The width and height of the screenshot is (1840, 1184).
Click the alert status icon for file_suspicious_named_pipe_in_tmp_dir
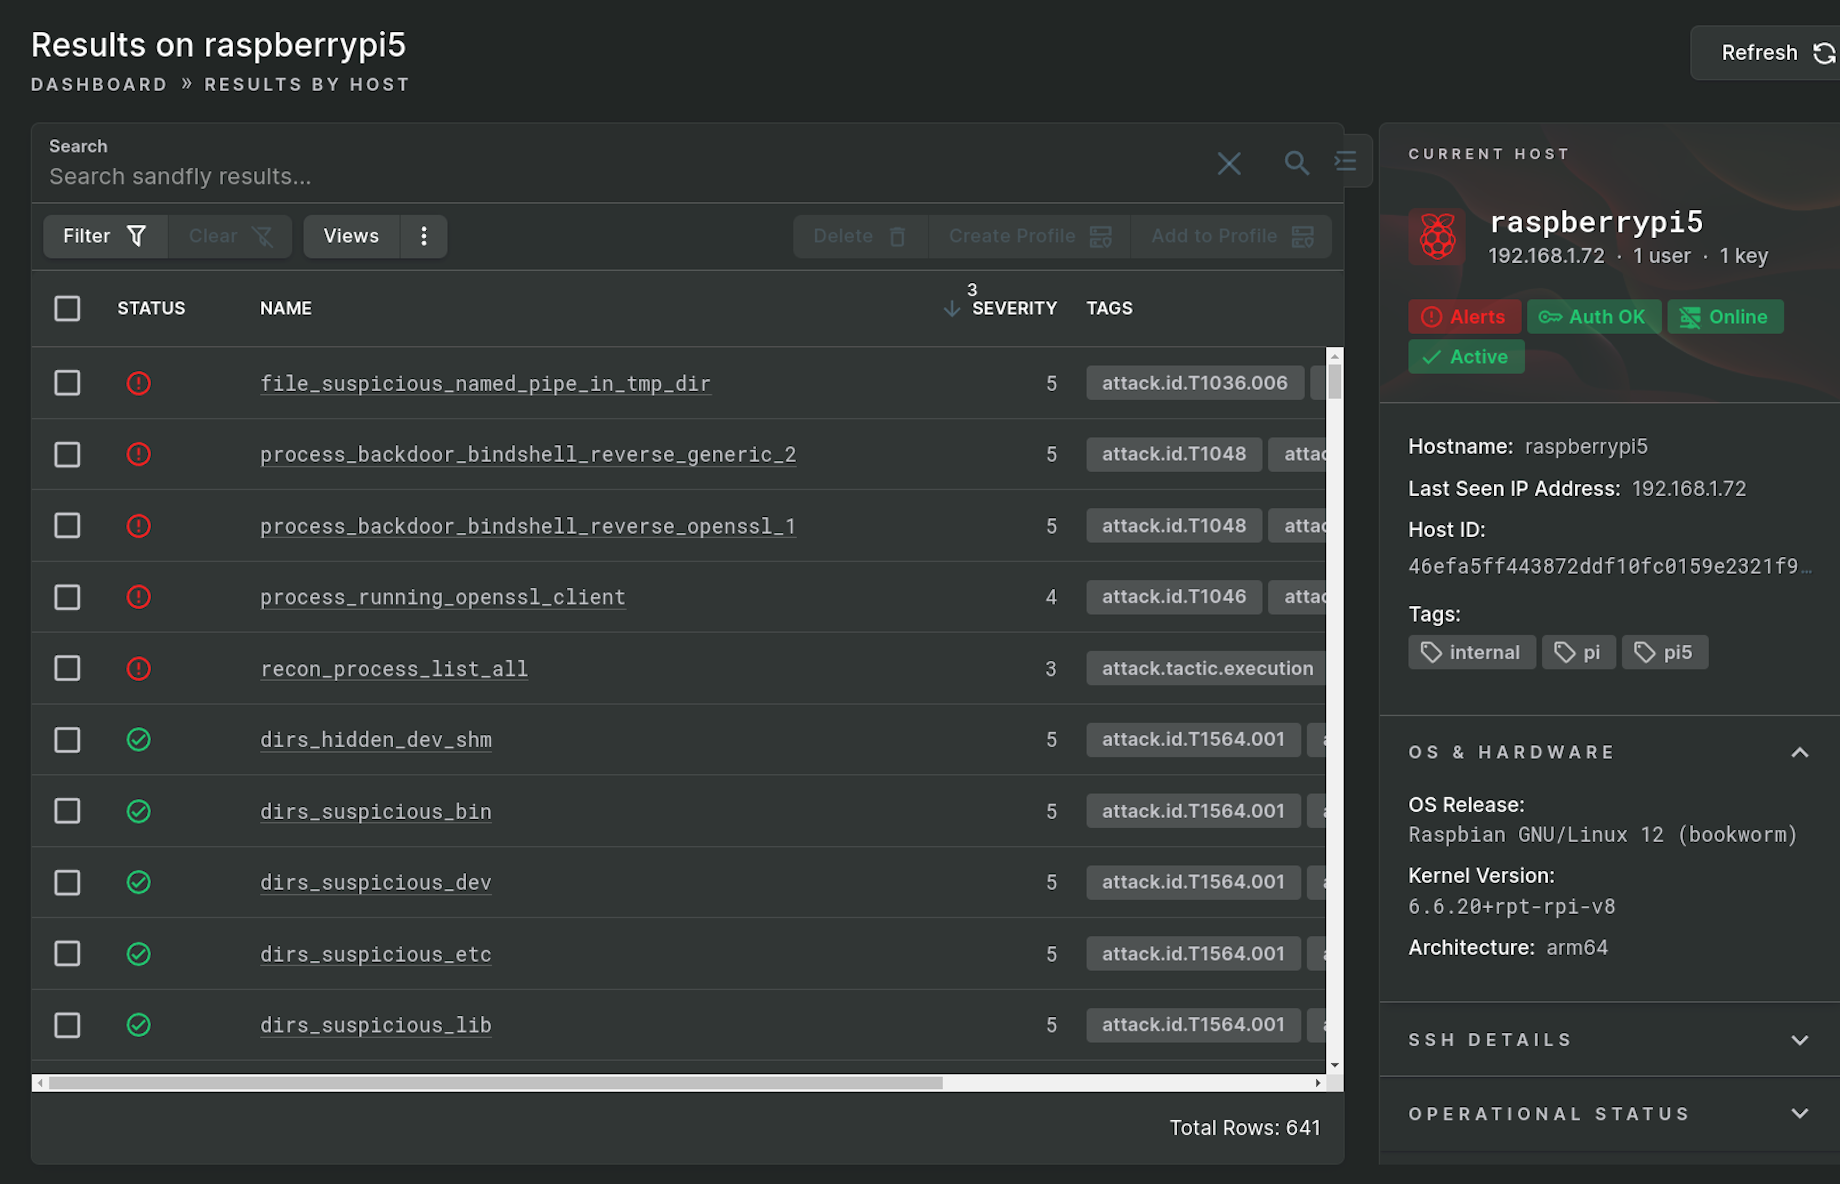point(139,383)
